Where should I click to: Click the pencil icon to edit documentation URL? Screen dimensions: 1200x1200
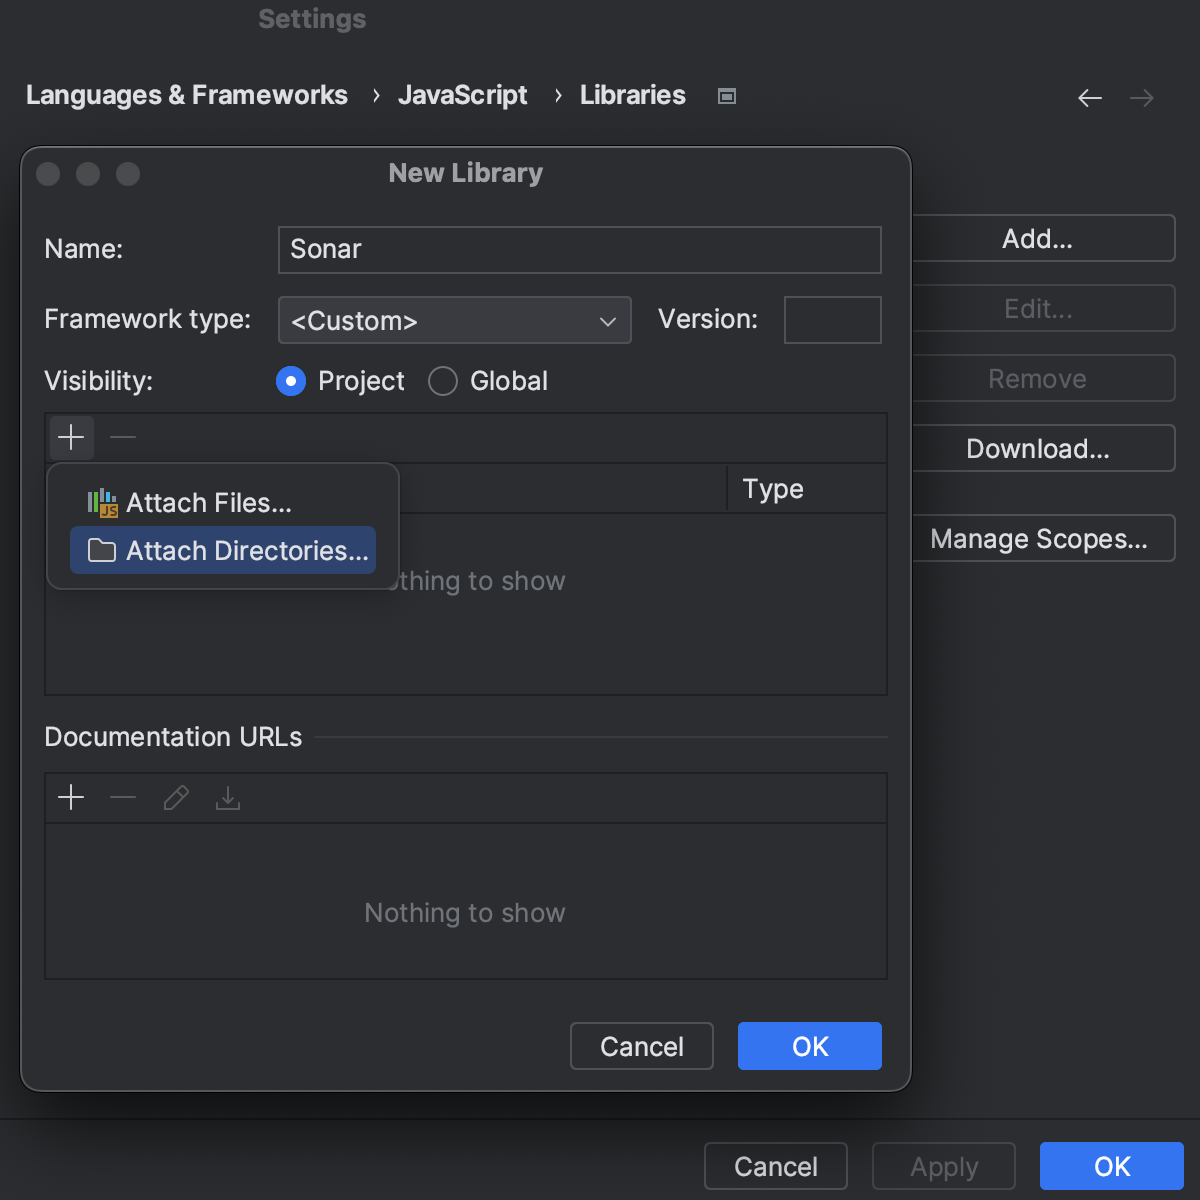point(176,797)
